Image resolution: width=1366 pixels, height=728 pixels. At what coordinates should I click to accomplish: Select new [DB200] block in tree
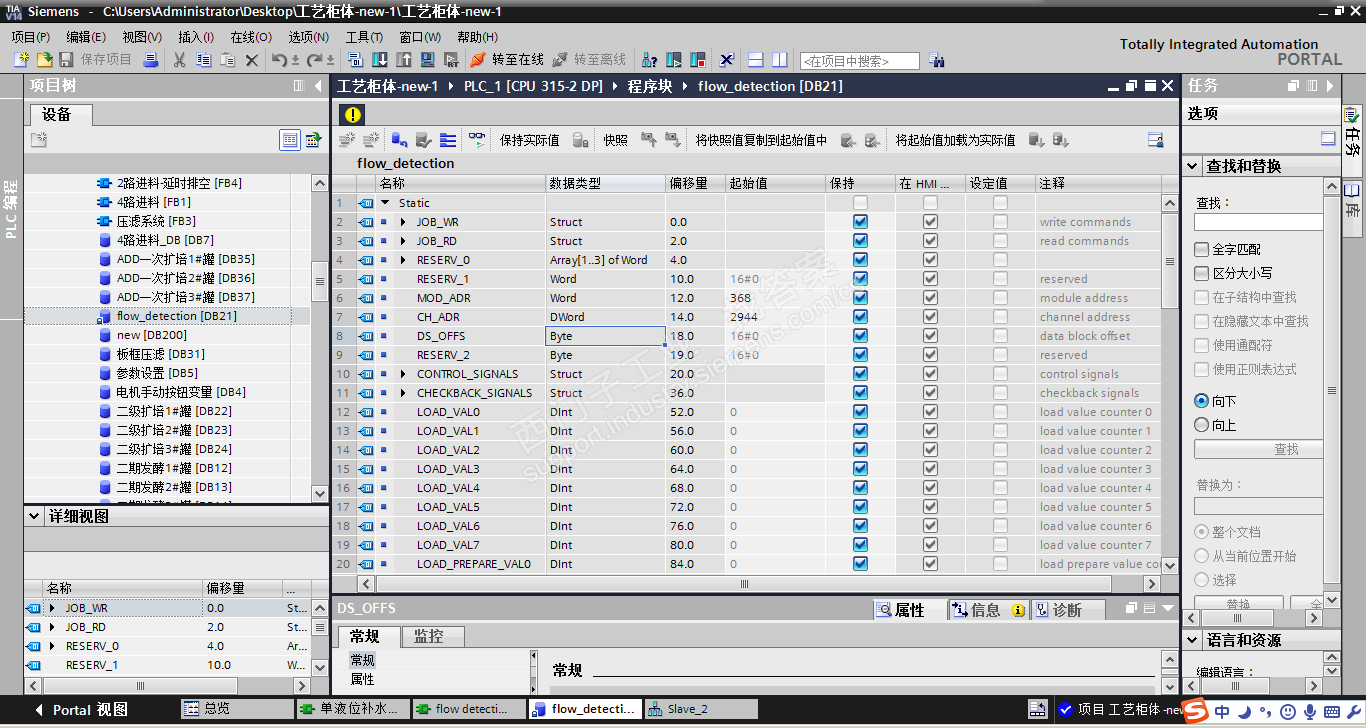(151, 335)
